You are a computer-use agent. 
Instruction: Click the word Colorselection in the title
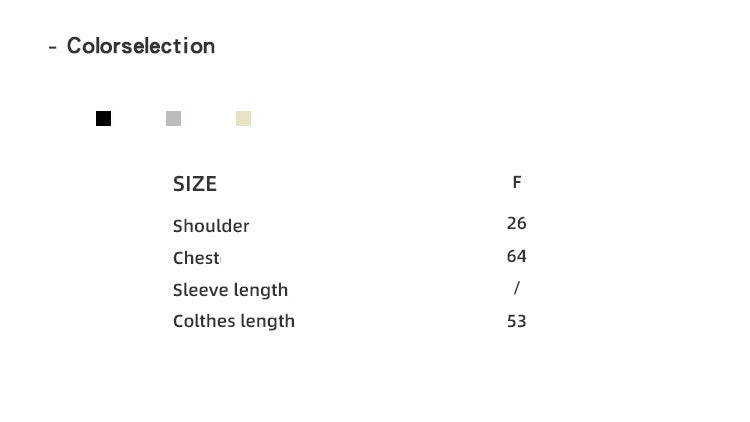140,46
